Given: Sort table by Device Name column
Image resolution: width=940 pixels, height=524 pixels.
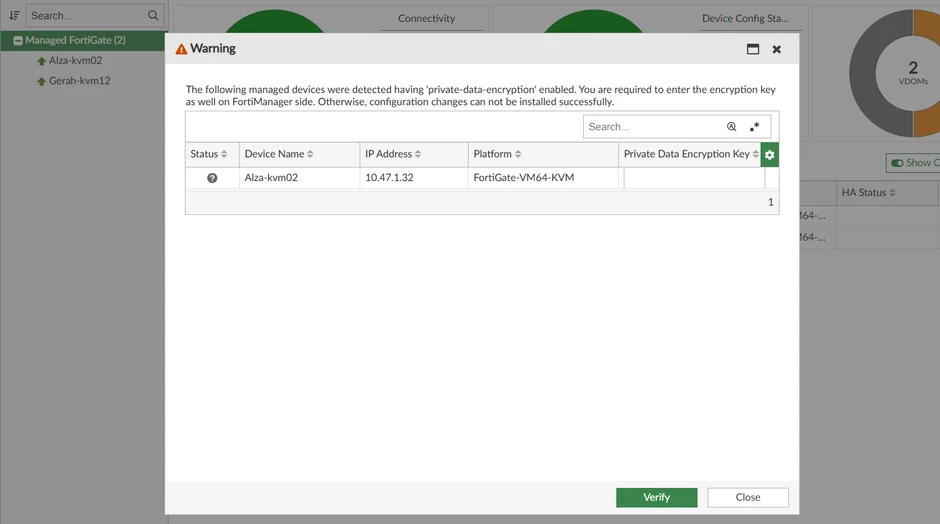Looking at the screenshot, I should [299, 154].
